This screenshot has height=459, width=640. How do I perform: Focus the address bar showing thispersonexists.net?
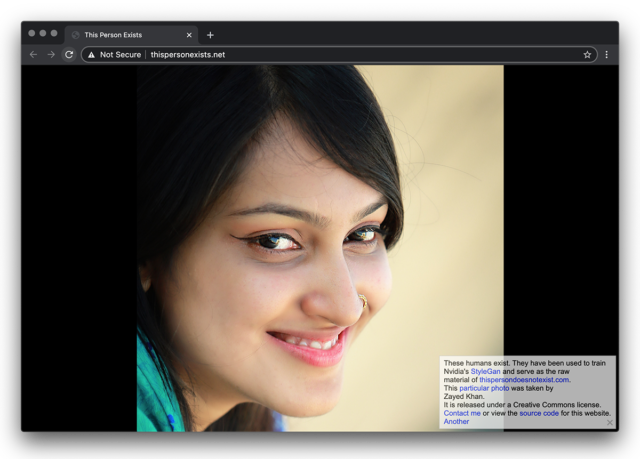point(339,55)
